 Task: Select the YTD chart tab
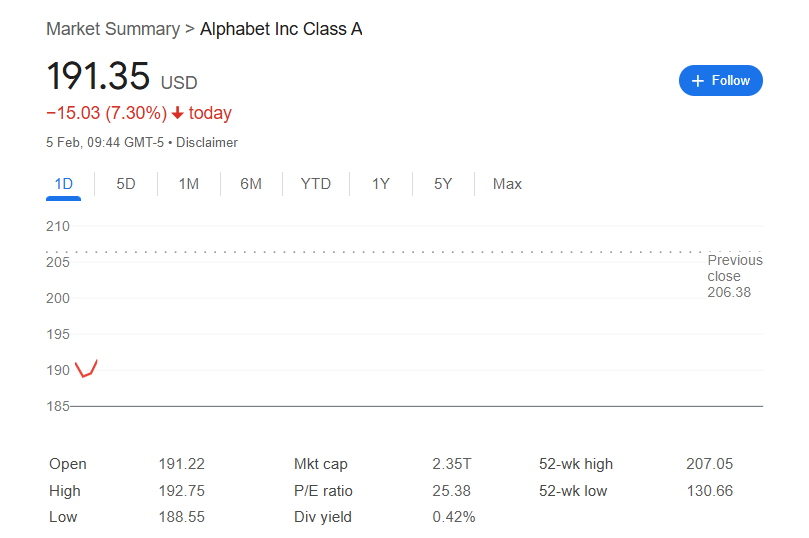click(x=316, y=184)
